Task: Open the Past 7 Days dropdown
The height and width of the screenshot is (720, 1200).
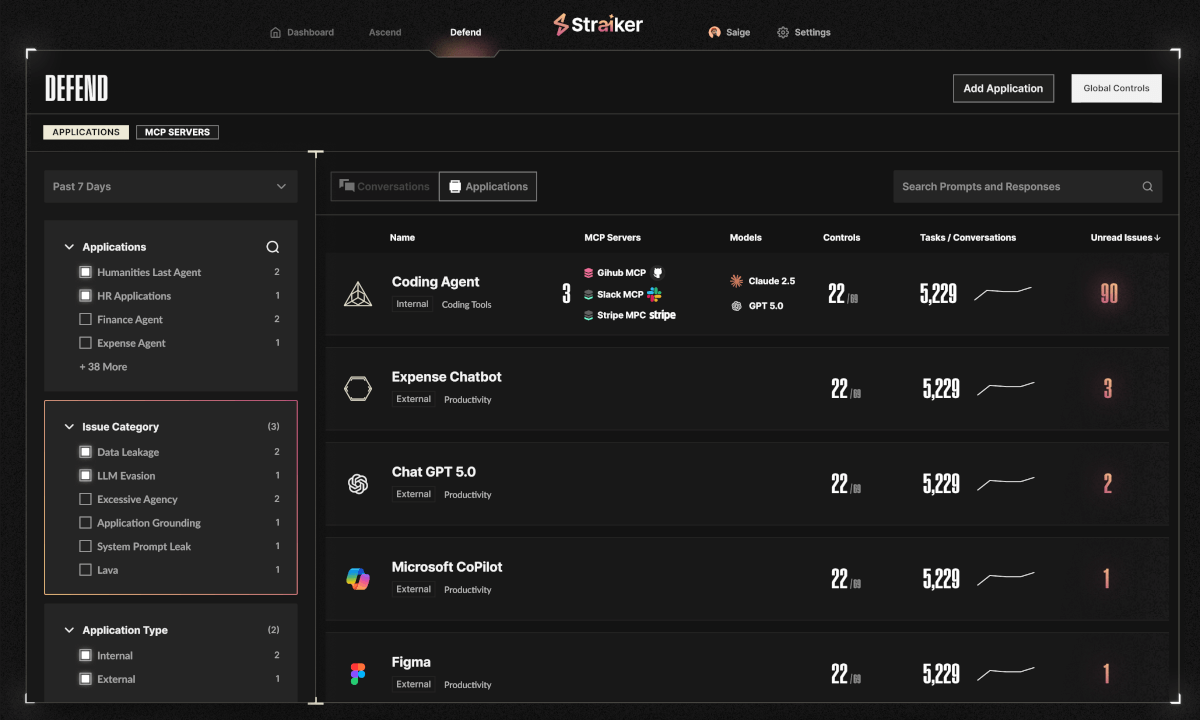Action: tap(171, 187)
